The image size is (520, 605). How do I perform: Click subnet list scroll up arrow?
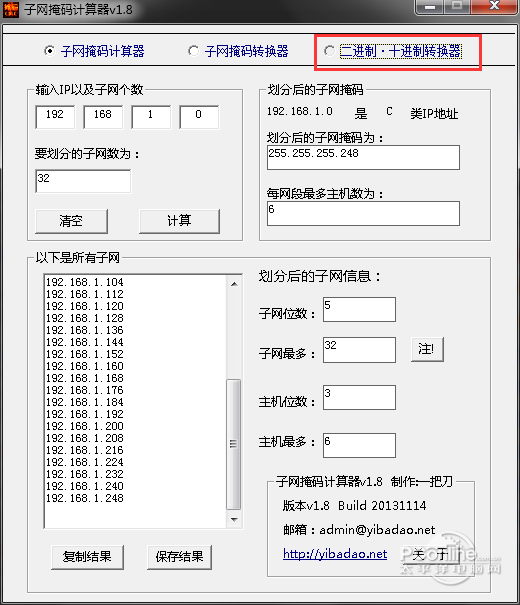point(234,284)
